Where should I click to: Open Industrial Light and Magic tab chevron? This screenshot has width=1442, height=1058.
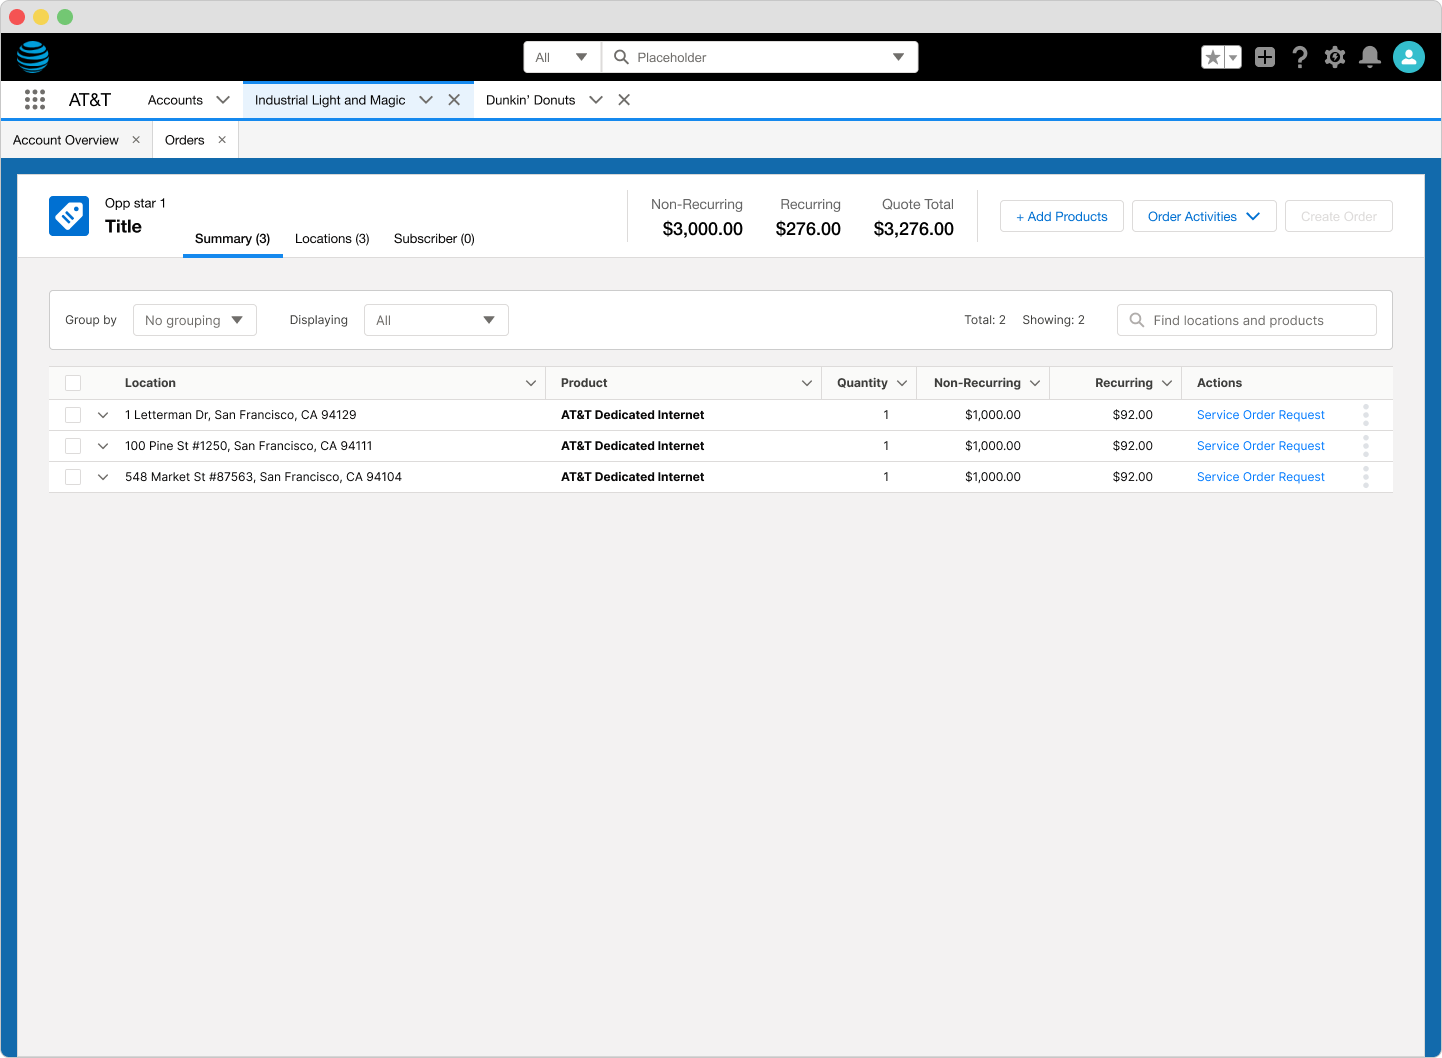[x=426, y=100]
